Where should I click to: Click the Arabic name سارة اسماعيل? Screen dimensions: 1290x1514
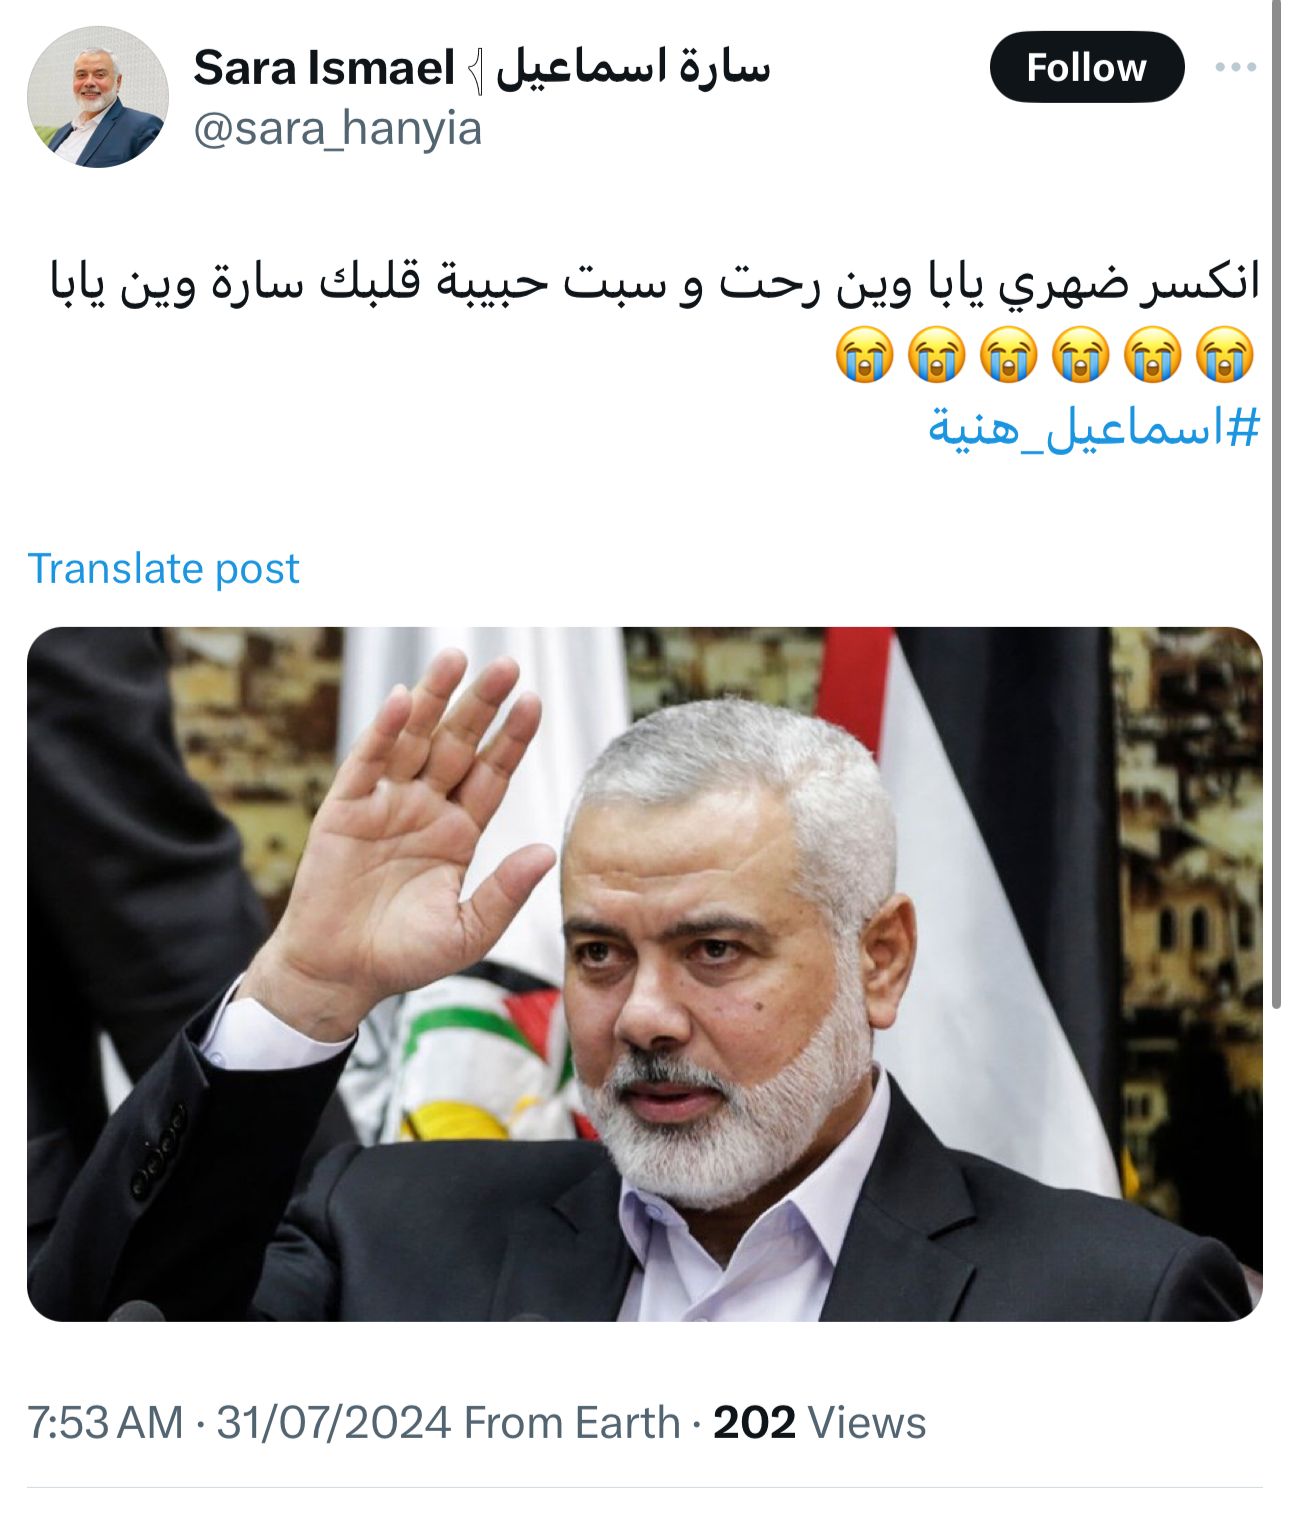tap(633, 67)
